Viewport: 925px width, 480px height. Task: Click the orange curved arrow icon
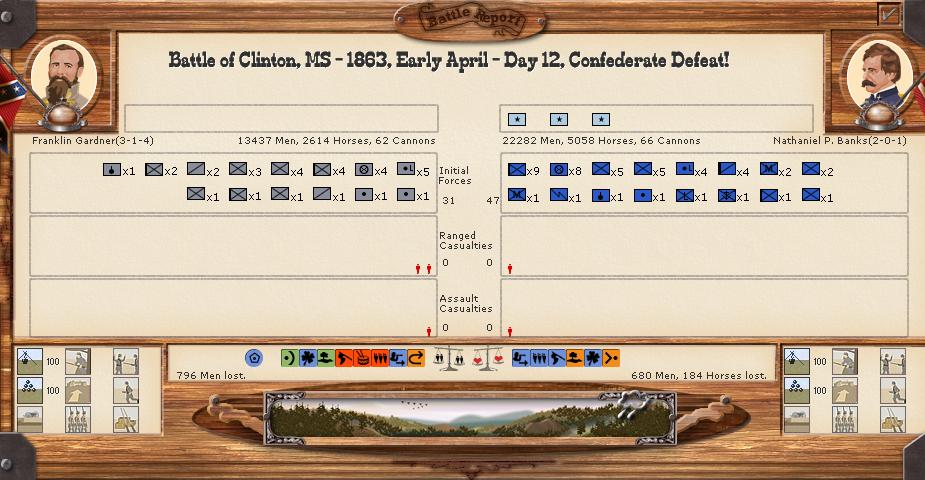416,357
